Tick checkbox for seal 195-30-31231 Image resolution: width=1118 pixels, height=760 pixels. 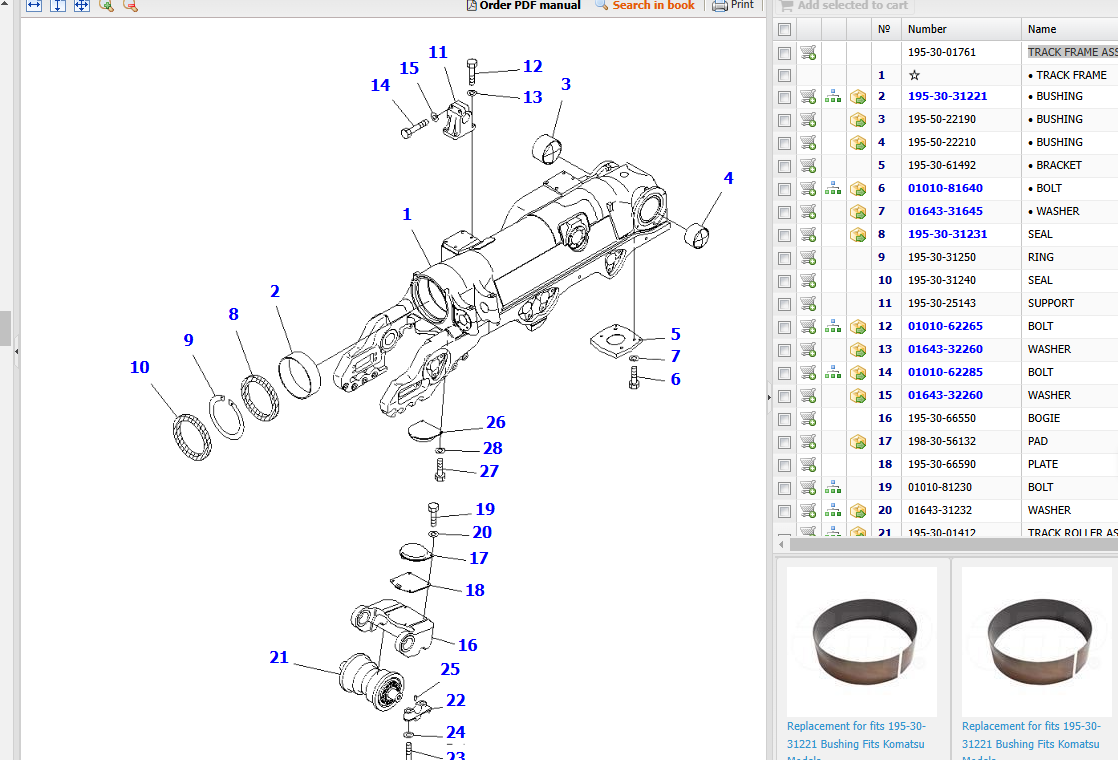pos(784,235)
